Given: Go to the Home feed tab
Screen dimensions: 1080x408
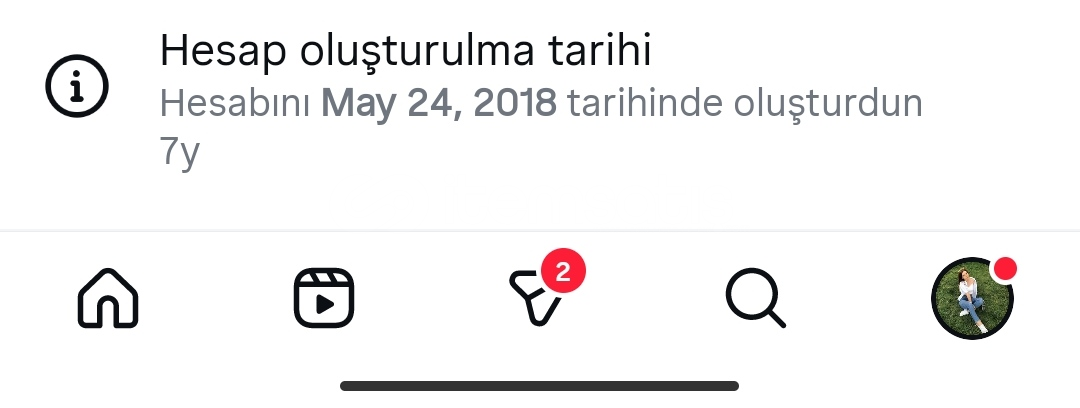Looking at the screenshot, I should [x=108, y=298].
